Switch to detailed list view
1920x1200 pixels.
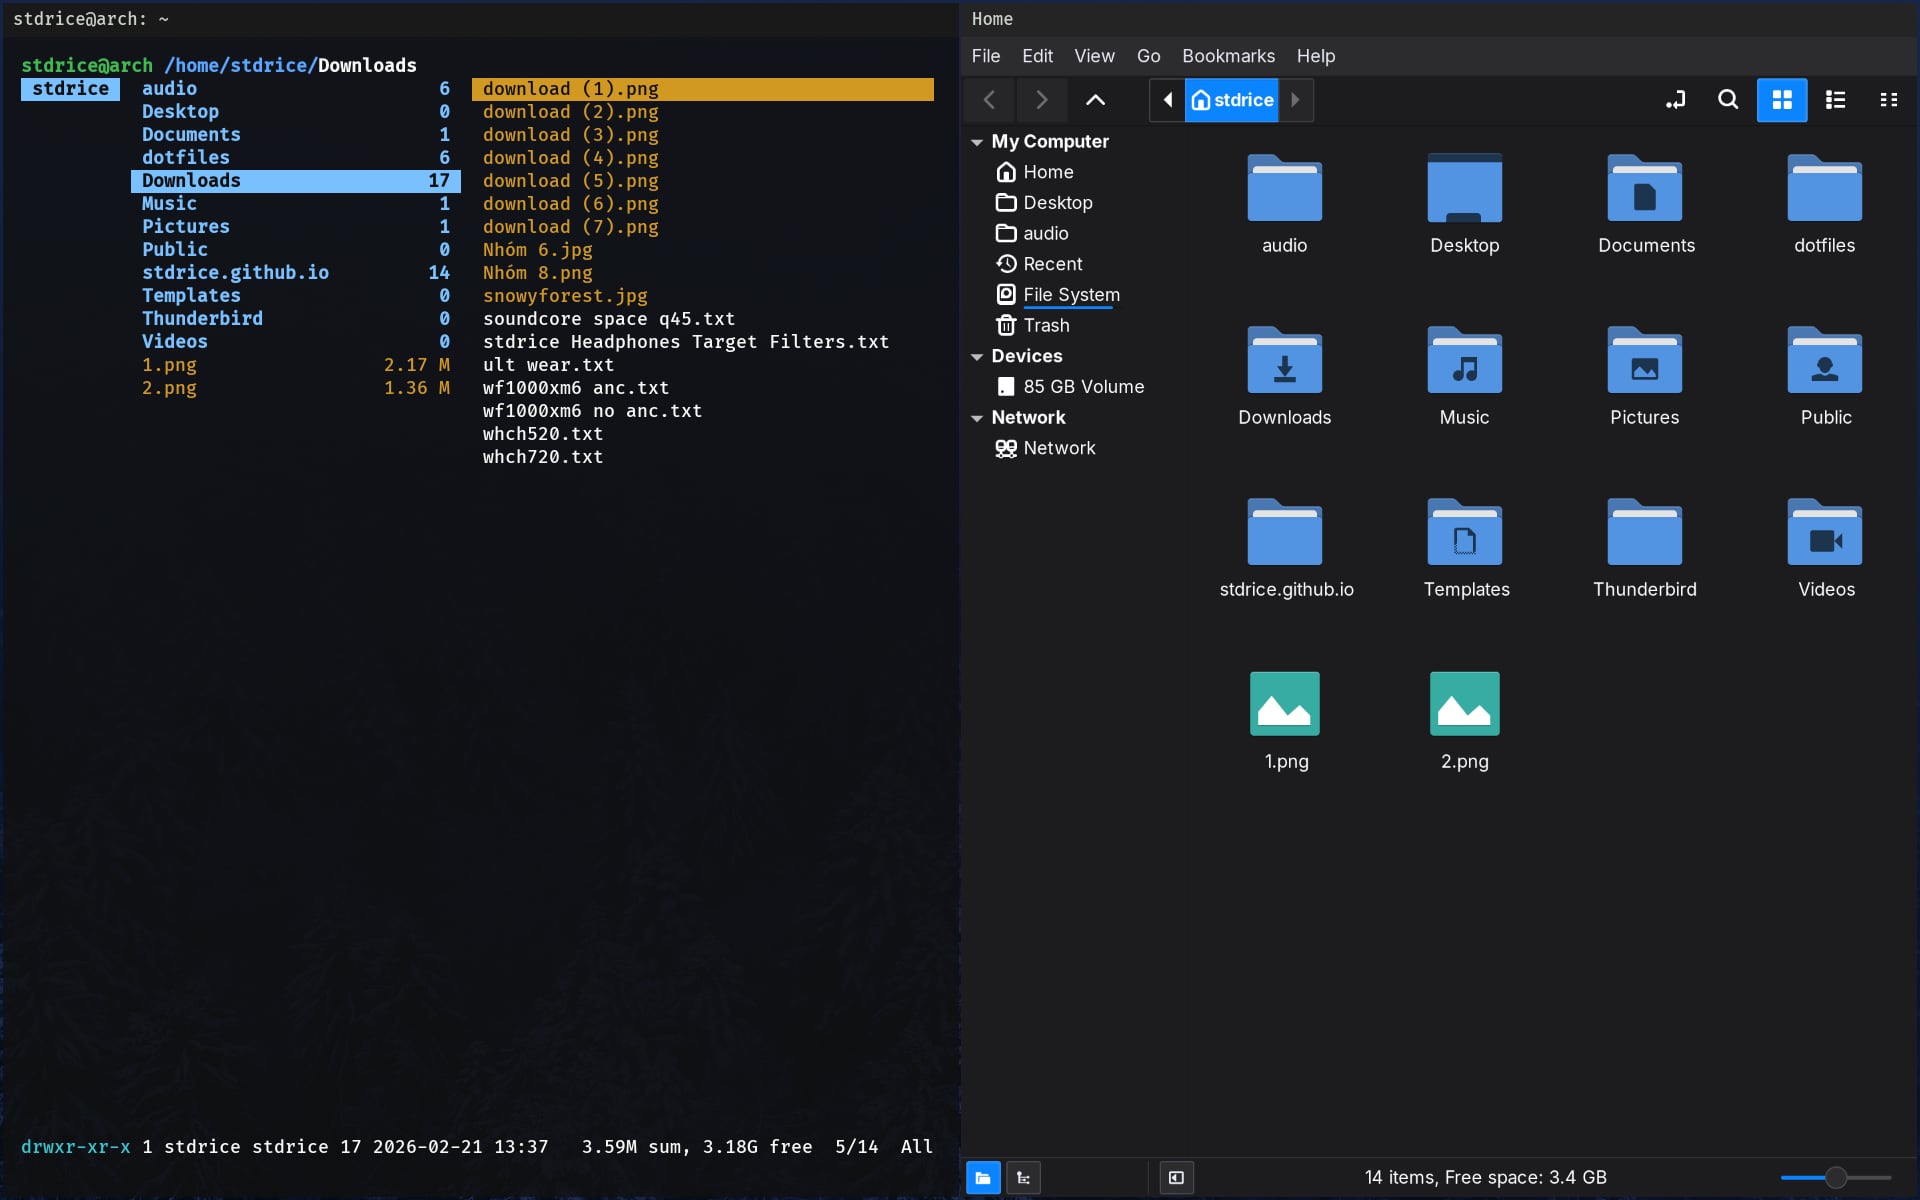[x=1836, y=100]
